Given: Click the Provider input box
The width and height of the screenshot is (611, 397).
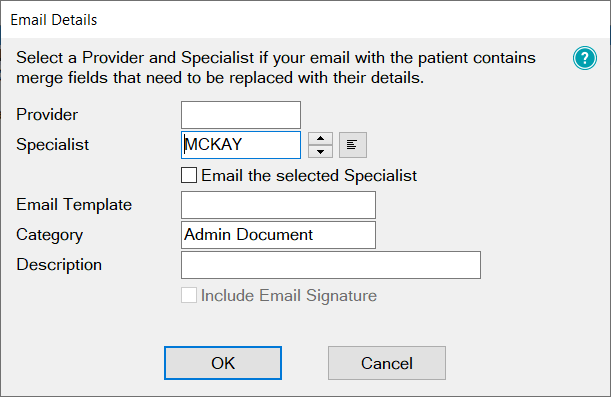Looking at the screenshot, I should coord(241,115).
